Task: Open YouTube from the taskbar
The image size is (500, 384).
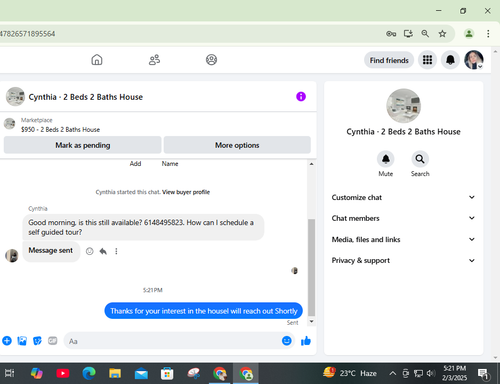Action: tap(63, 373)
